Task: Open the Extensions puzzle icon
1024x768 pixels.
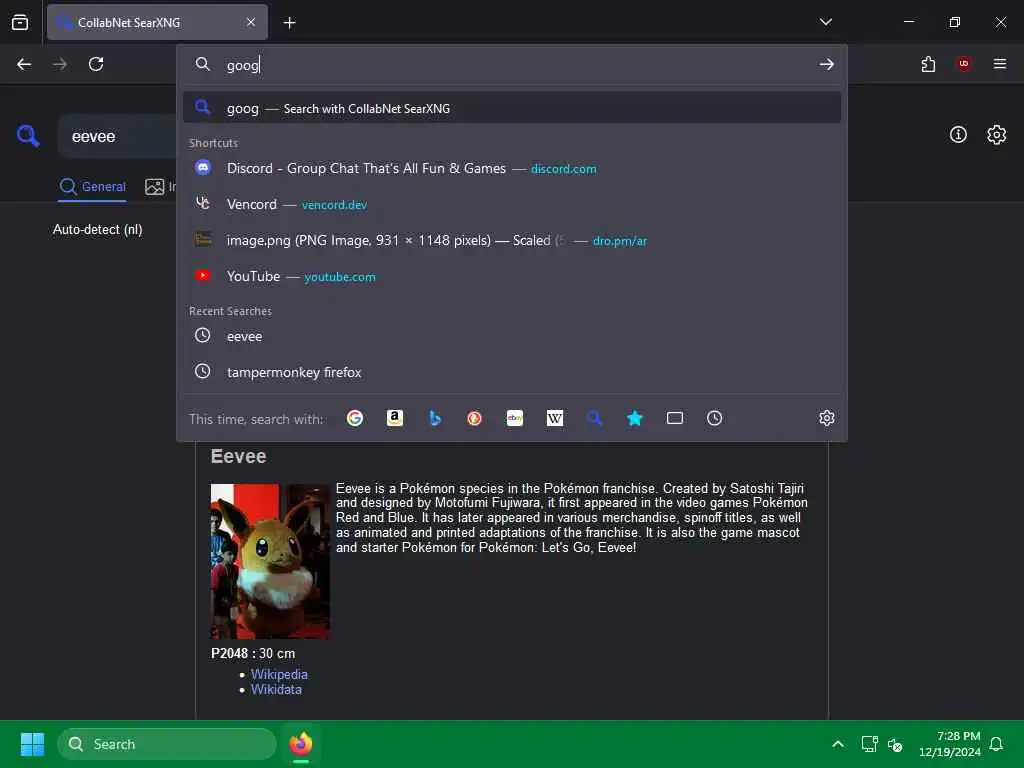Action: coord(928,64)
